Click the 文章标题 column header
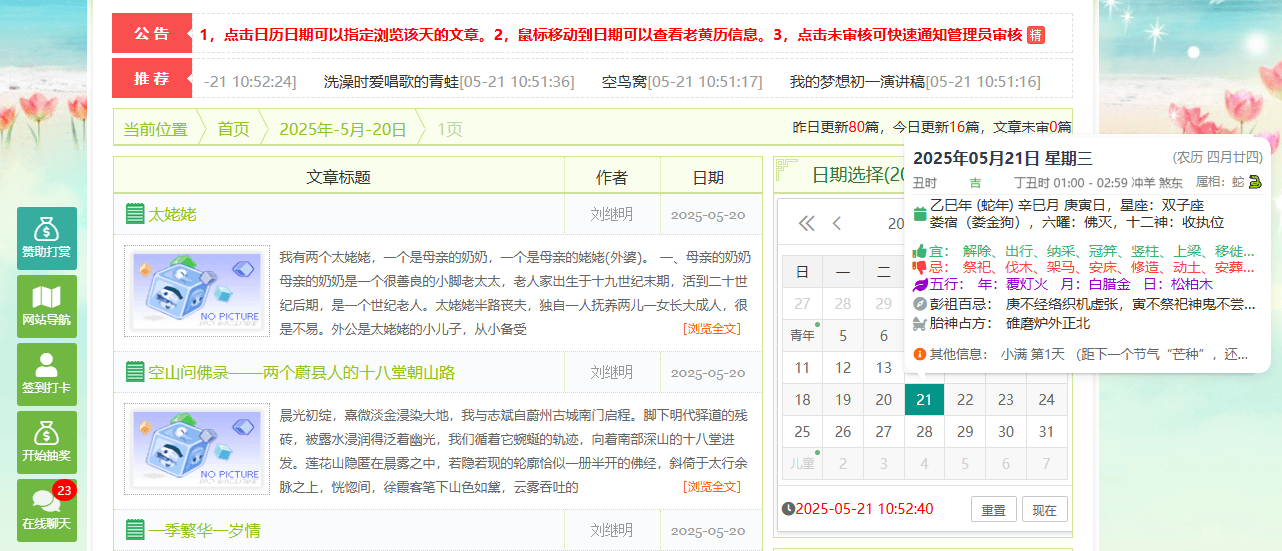Screen dimensions: 1282x551 pos(339,177)
